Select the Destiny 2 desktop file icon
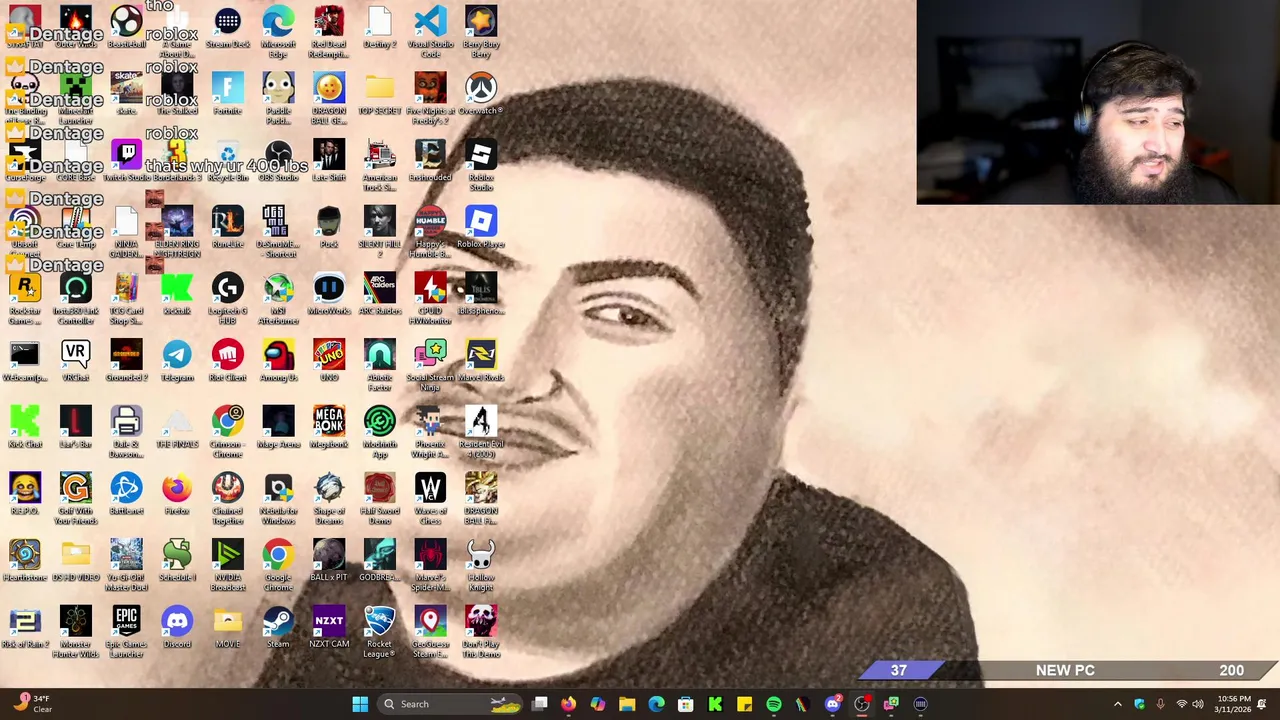This screenshot has height=720, width=1280. 380,27
